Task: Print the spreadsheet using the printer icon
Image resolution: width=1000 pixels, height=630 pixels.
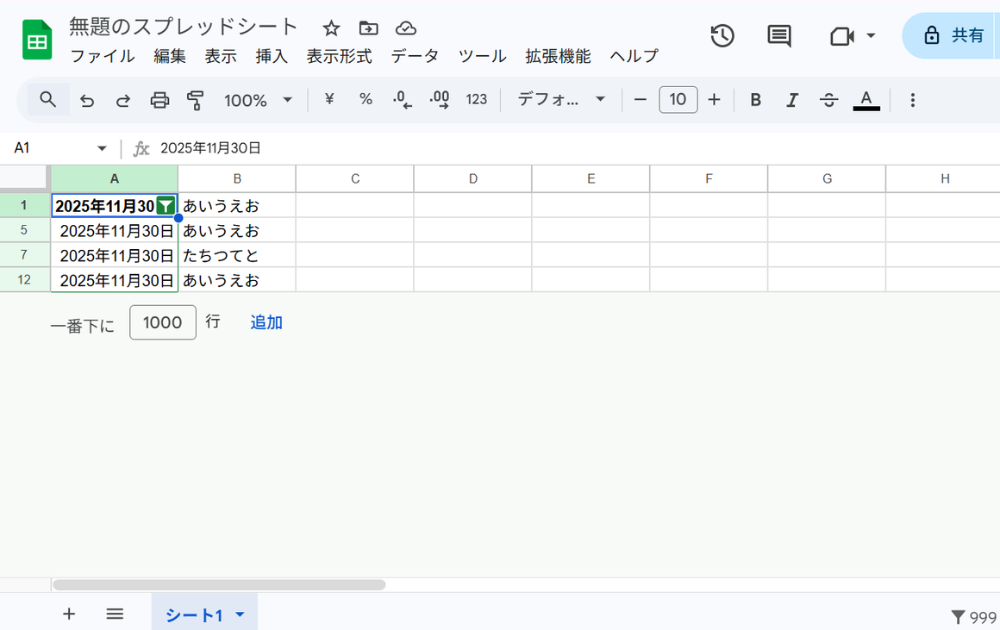Action: pos(160,100)
